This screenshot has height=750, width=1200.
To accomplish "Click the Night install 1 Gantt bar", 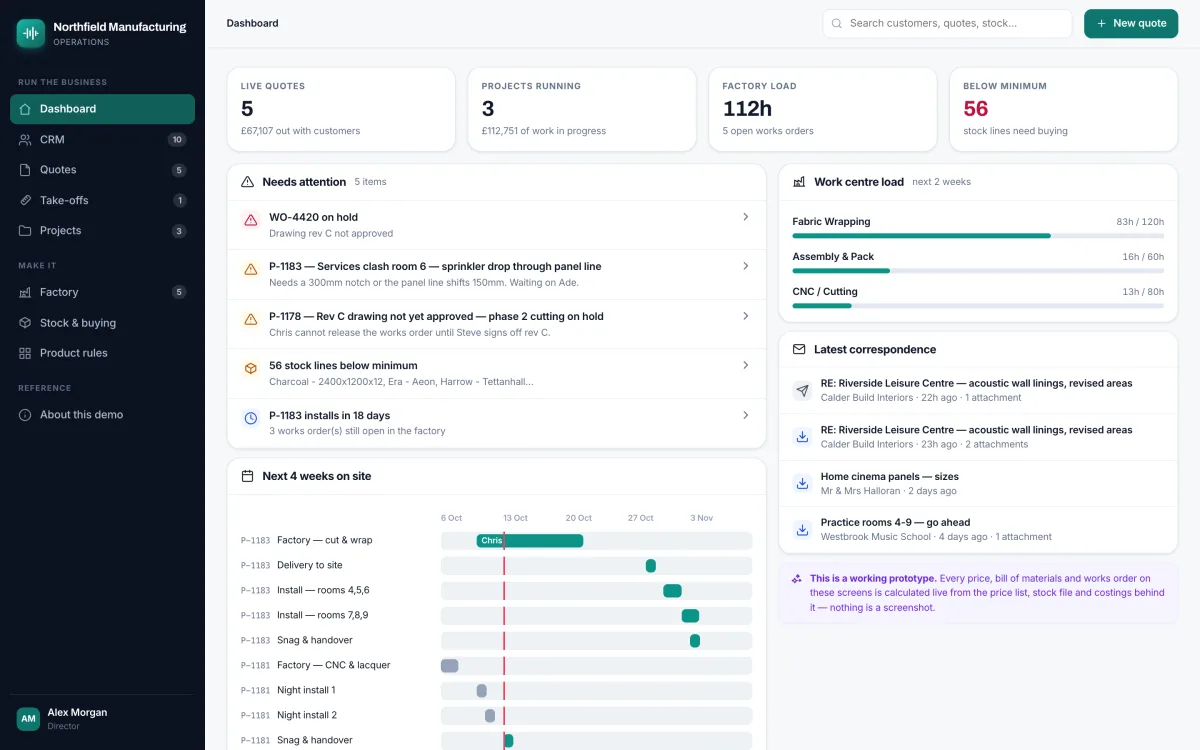I will point(482,691).
